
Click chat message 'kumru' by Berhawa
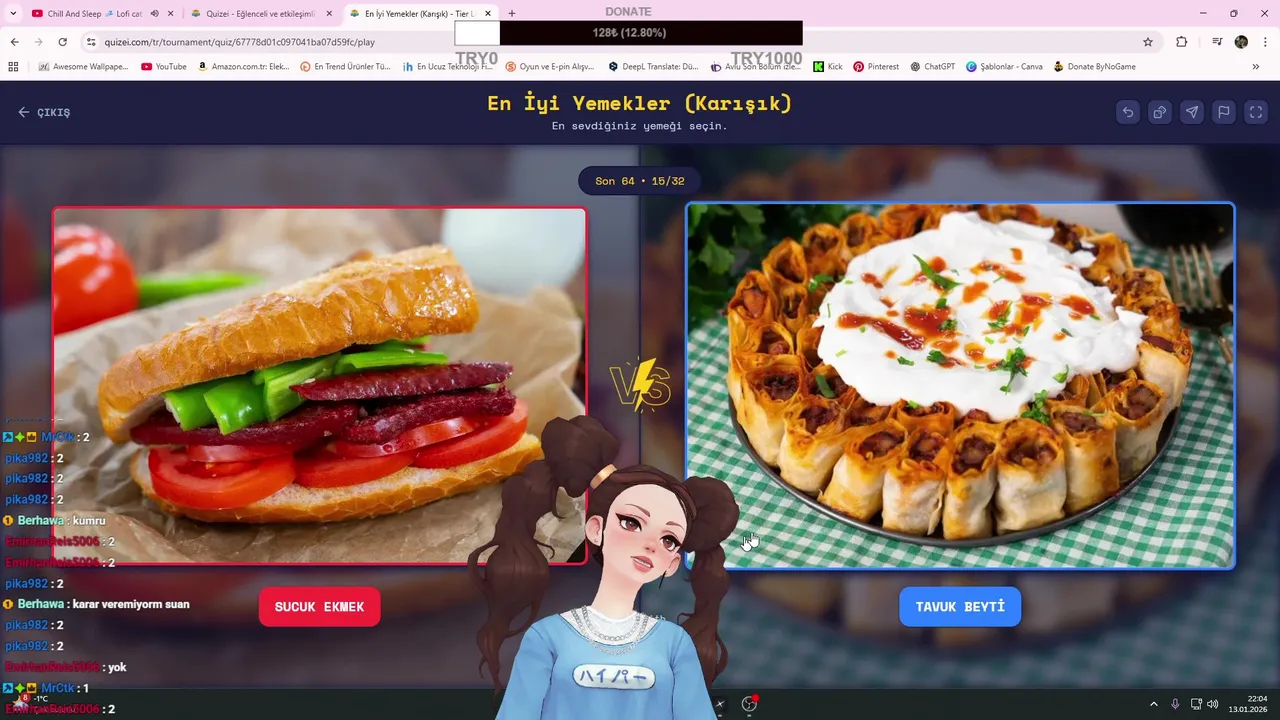(x=89, y=521)
